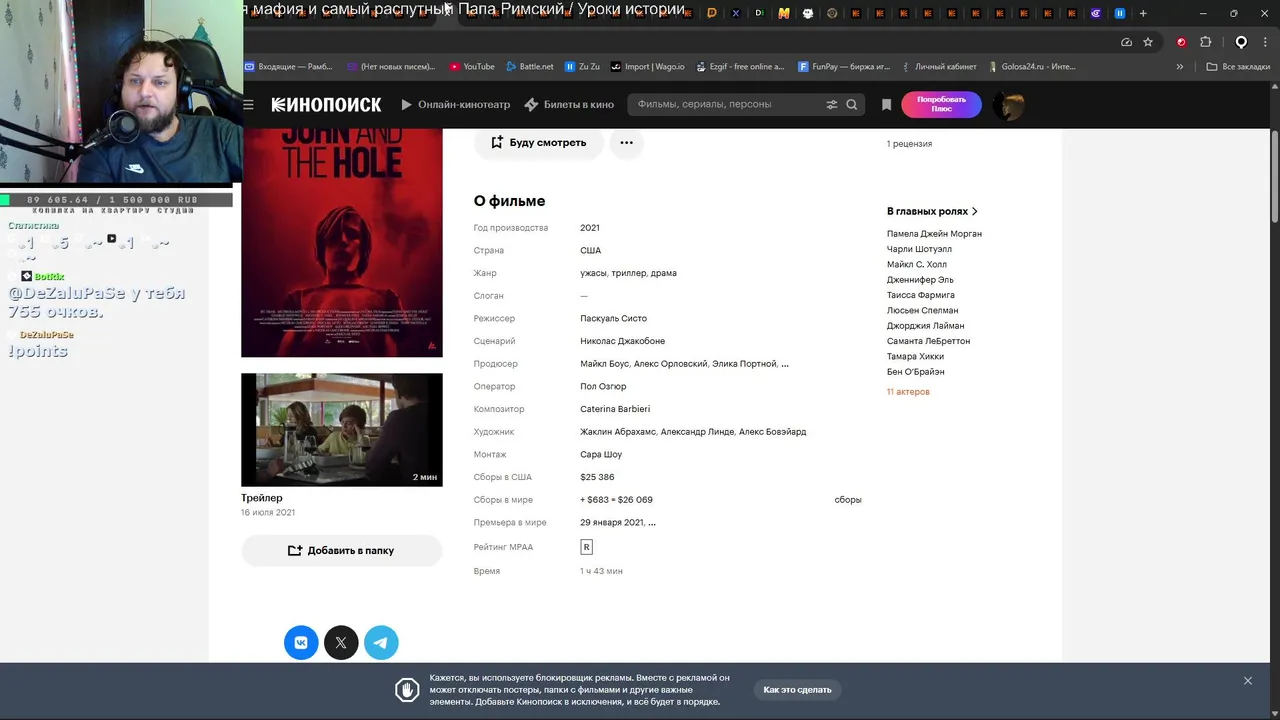Click Как это сделать button
The image size is (1280, 720).
pos(797,690)
